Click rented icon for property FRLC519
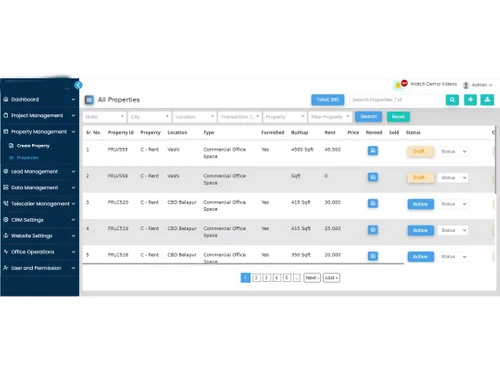This screenshot has width=500, height=375. click(373, 230)
